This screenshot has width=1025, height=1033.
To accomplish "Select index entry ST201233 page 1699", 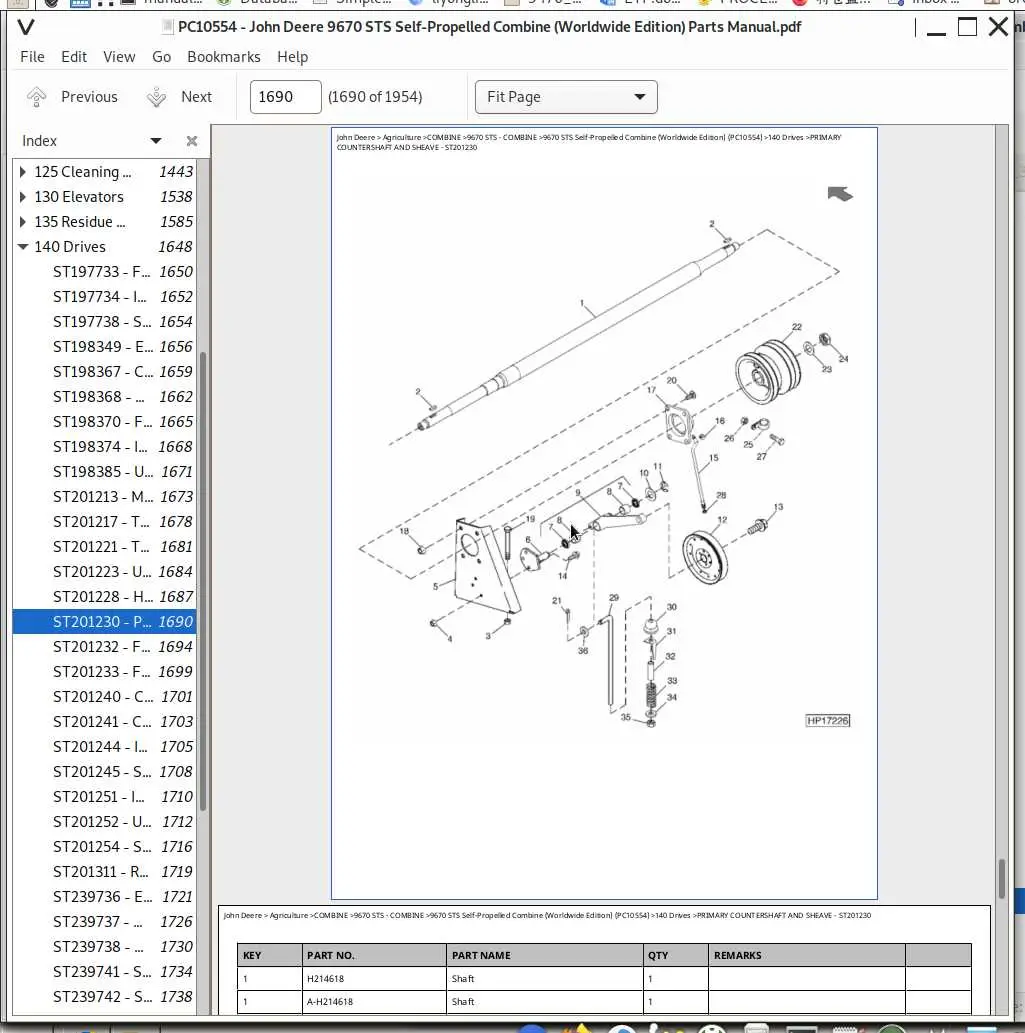I will [x=104, y=672].
